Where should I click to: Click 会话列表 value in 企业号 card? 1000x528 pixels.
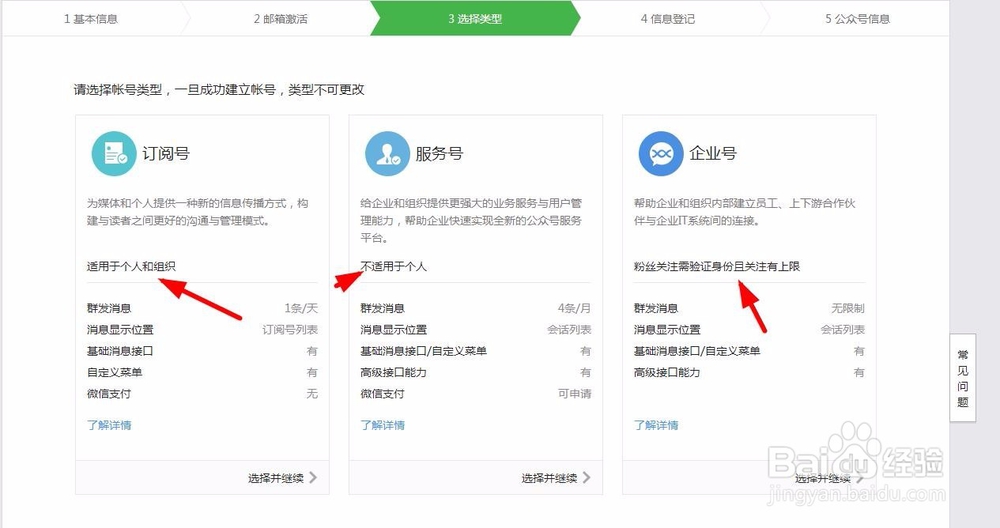point(843,329)
